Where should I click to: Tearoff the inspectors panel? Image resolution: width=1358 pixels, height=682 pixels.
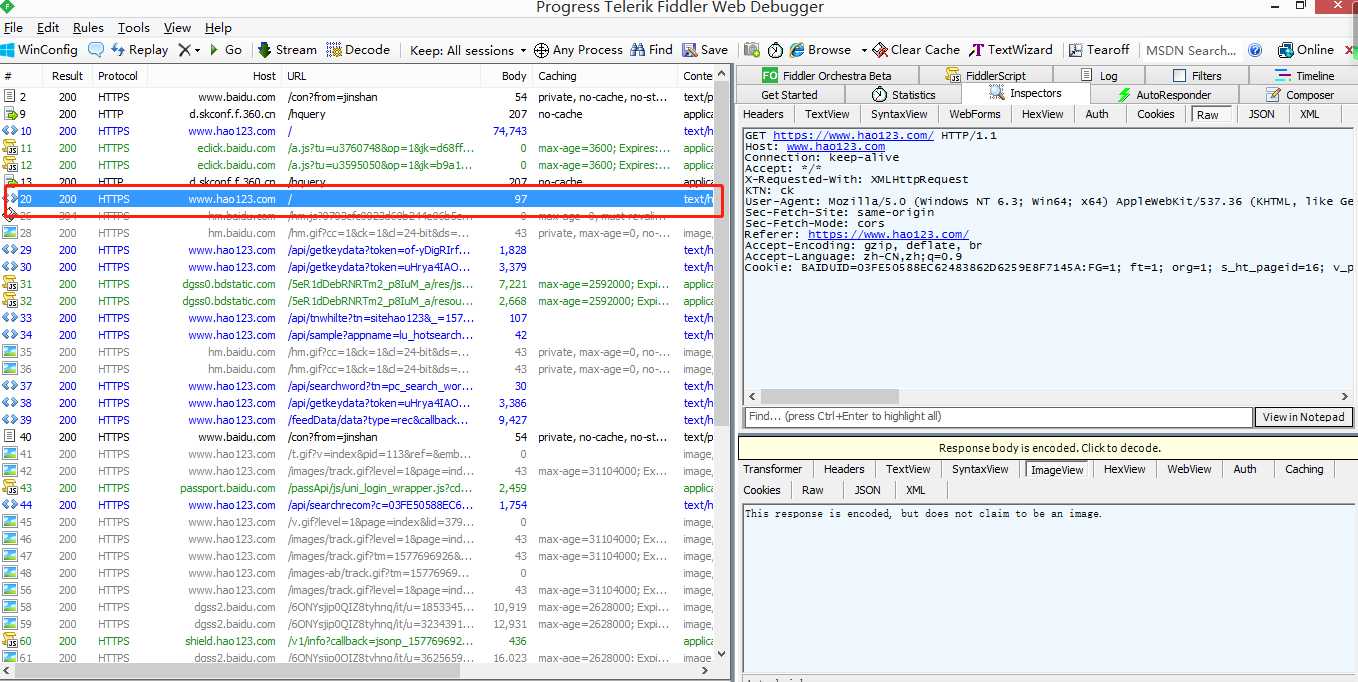[1098, 49]
